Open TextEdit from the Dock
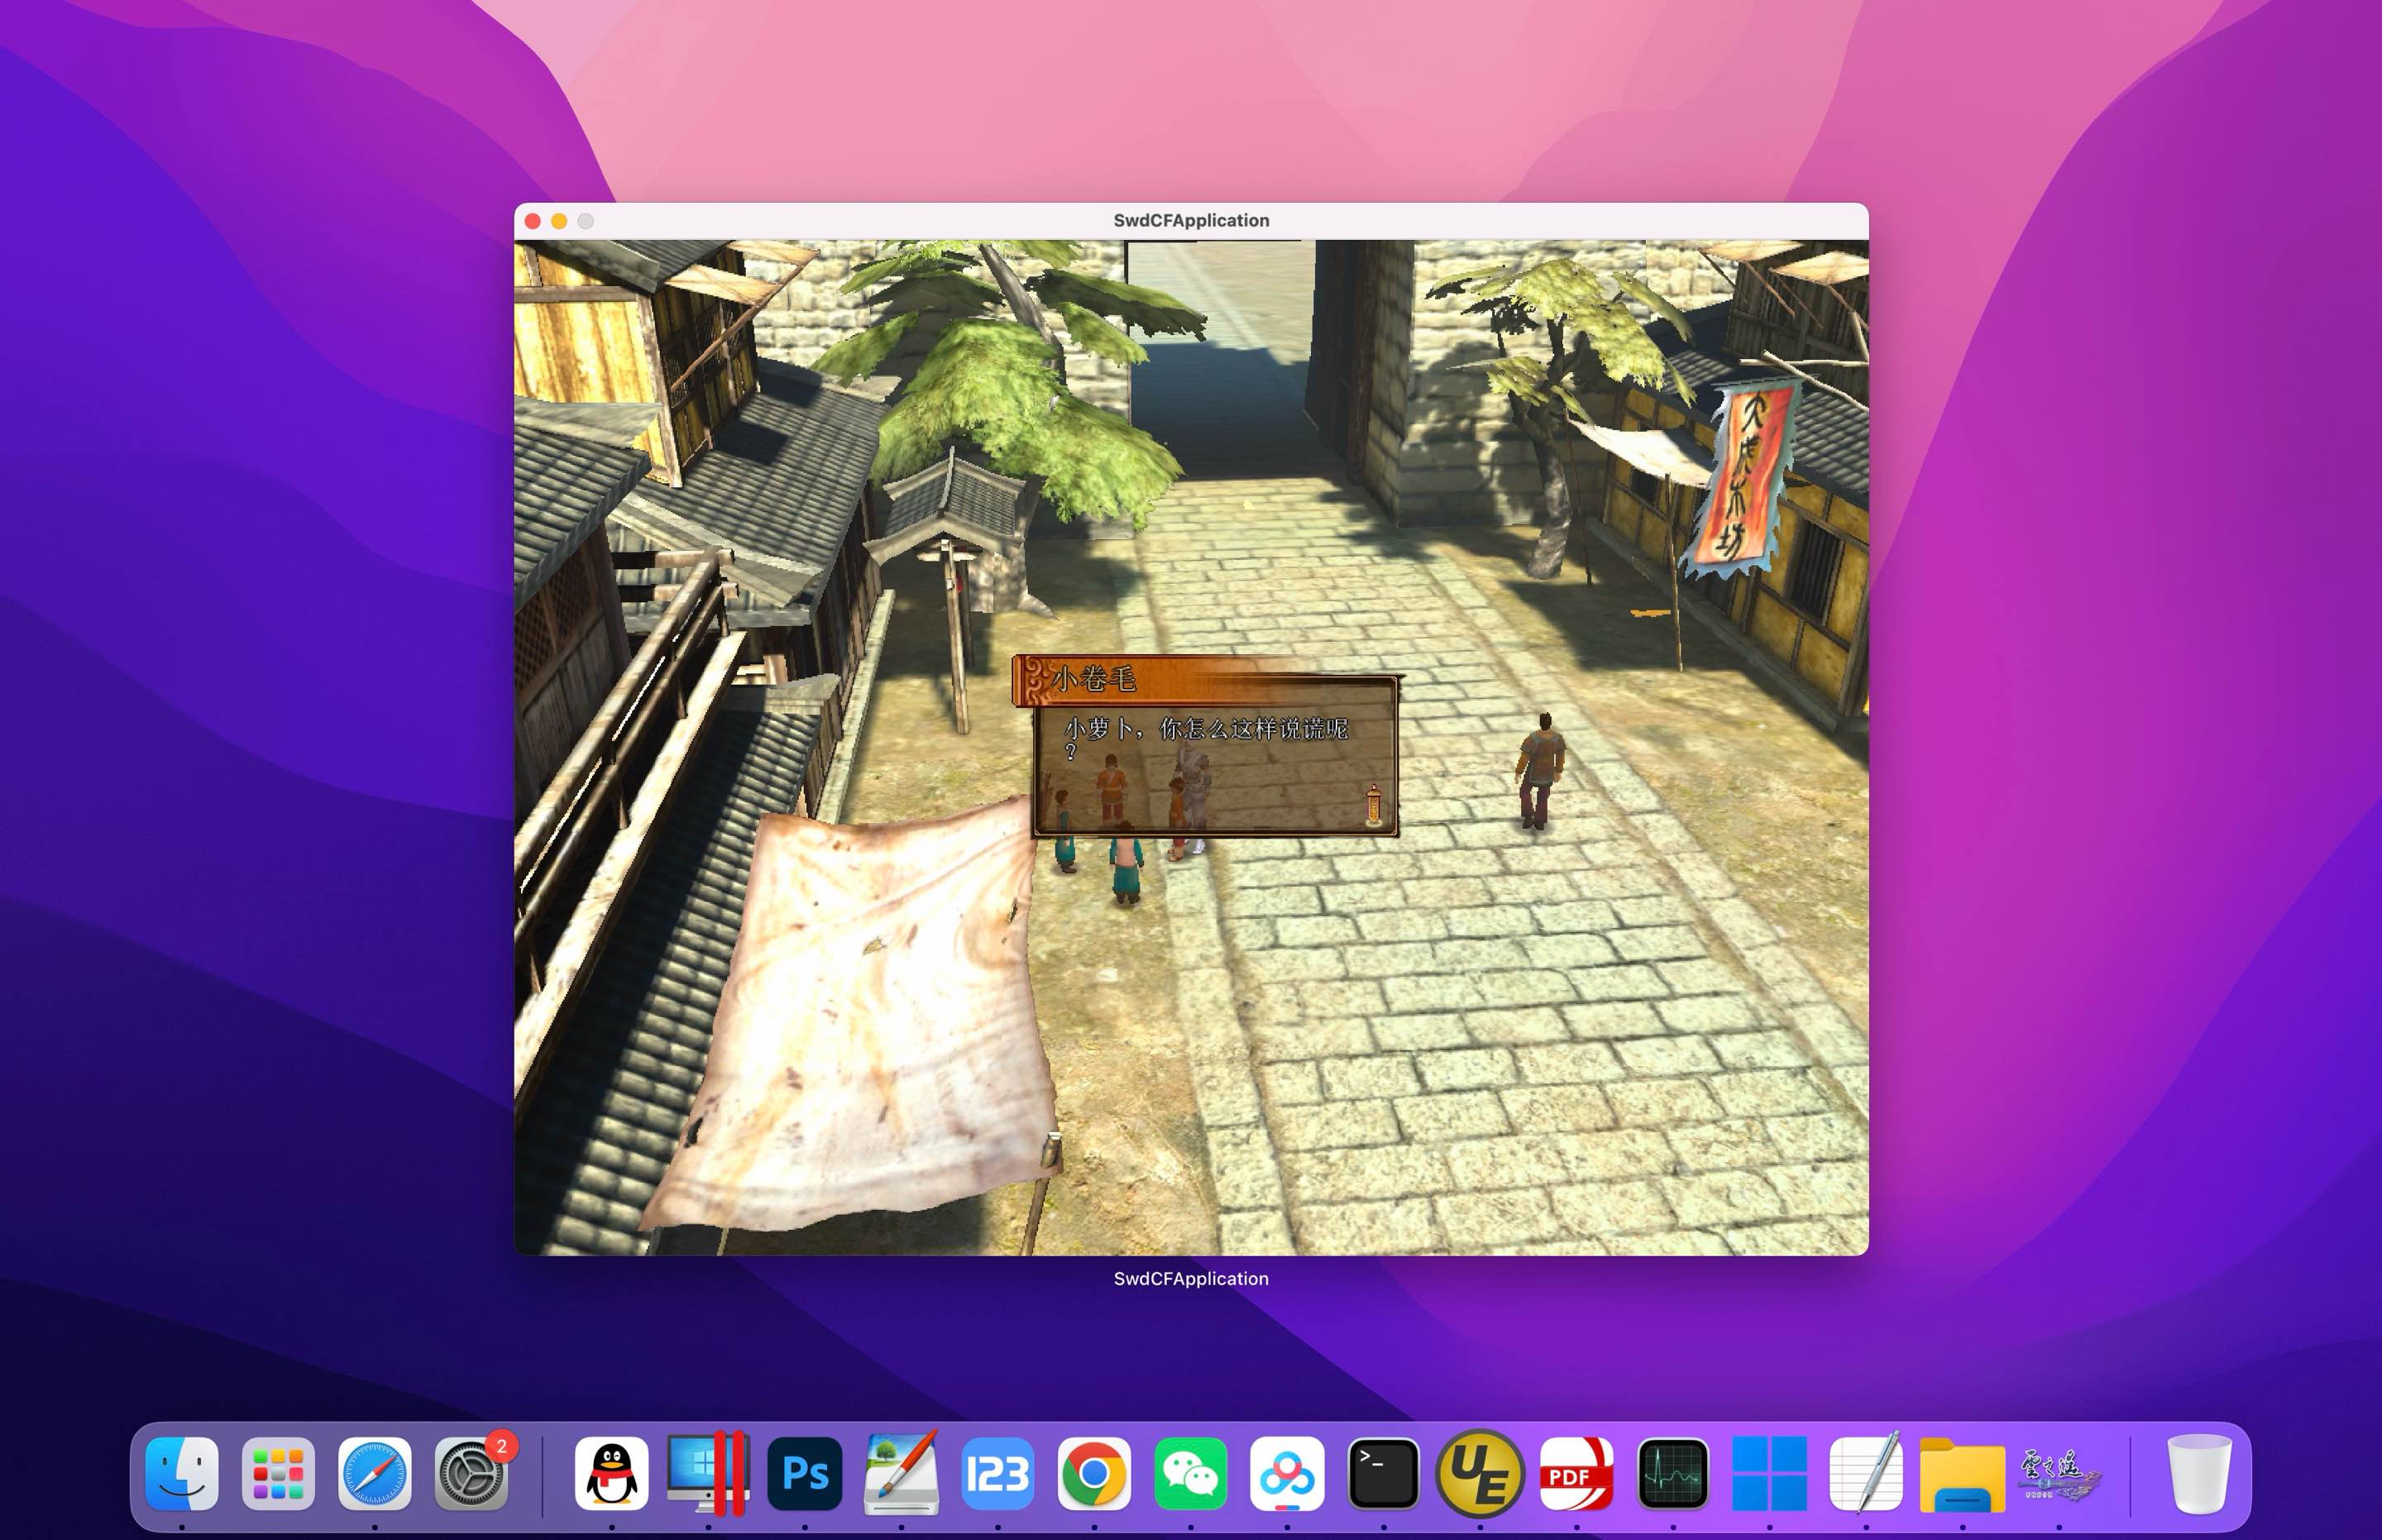The image size is (2382, 1540). tap(1865, 1473)
